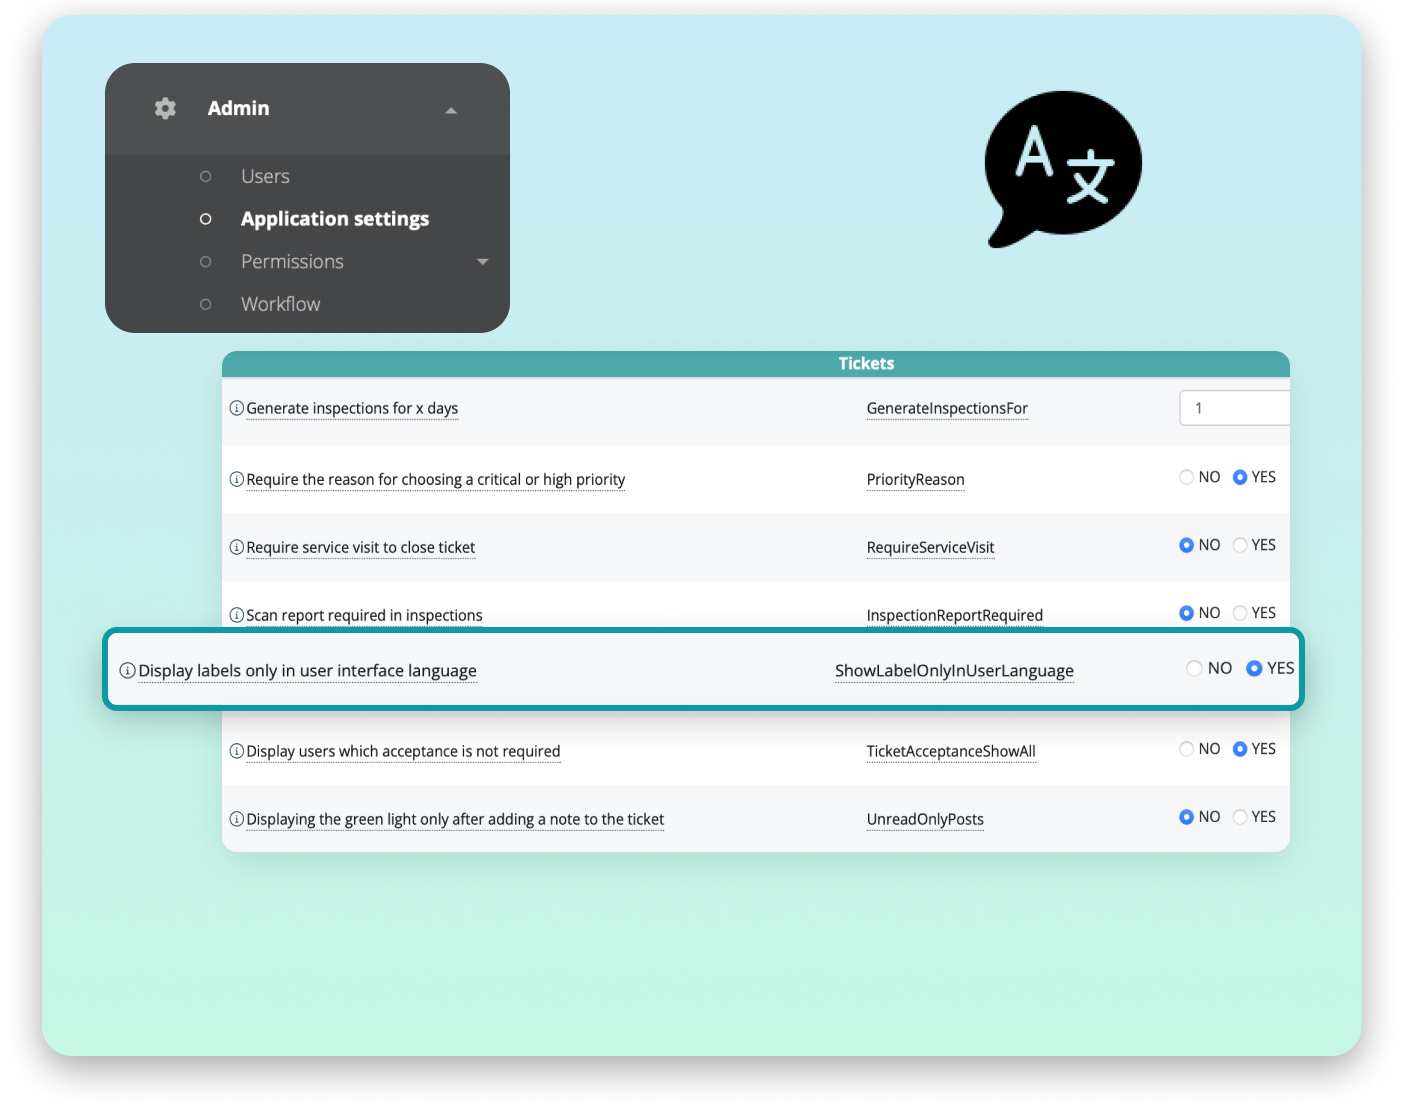Image resolution: width=1404 pixels, height=1110 pixels.
Task: Set RequireServiceVisit to YES
Action: pyautogui.click(x=1240, y=545)
